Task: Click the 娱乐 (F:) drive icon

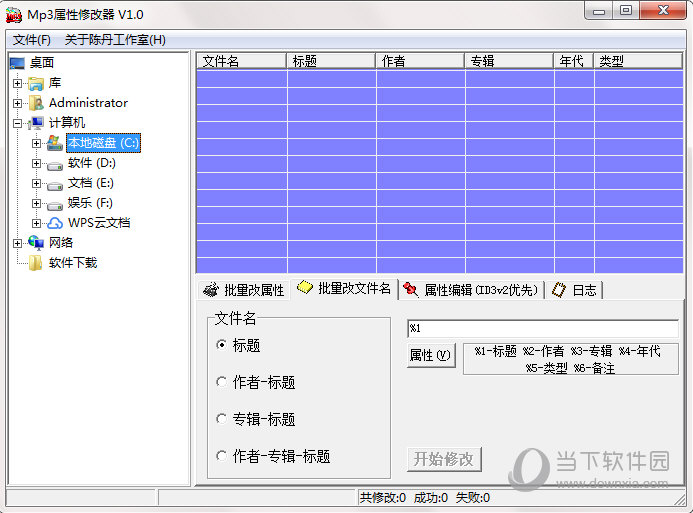Action: pyautogui.click(x=55, y=203)
